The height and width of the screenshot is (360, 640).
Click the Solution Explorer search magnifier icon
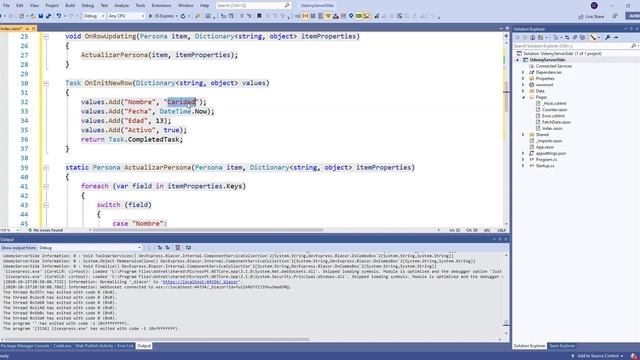(633, 46)
